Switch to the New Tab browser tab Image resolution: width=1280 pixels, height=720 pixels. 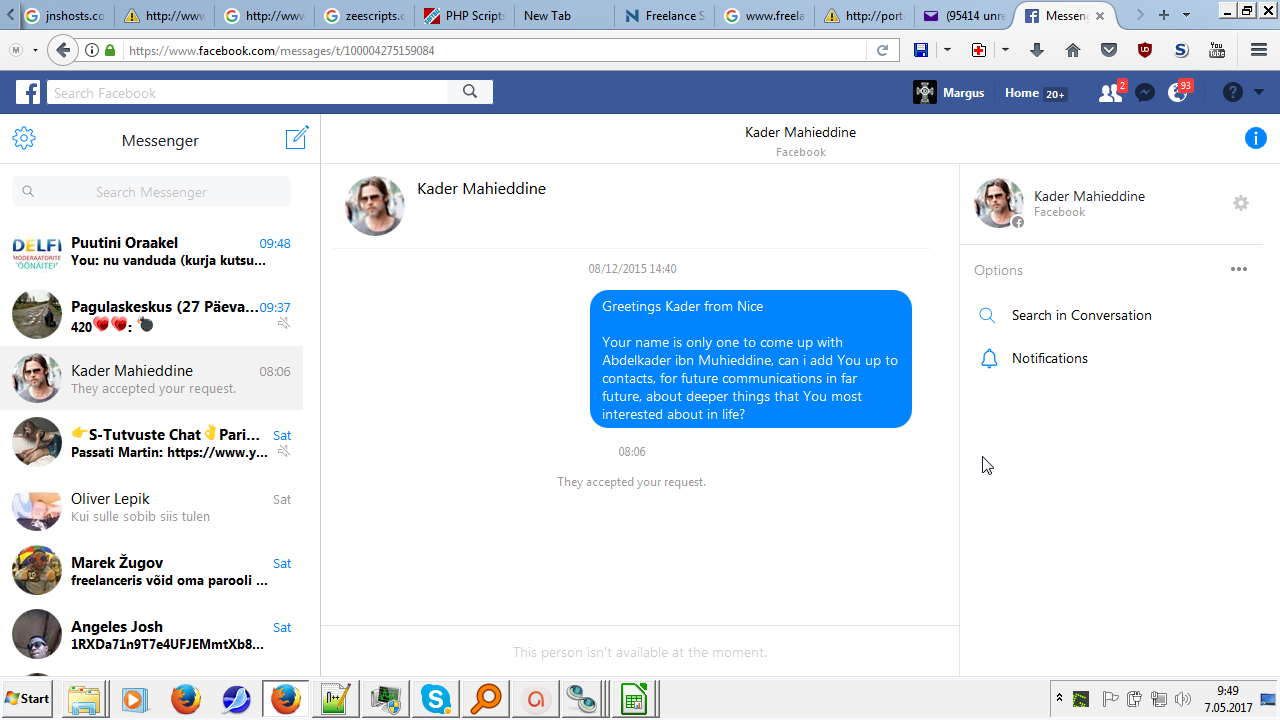point(564,15)
